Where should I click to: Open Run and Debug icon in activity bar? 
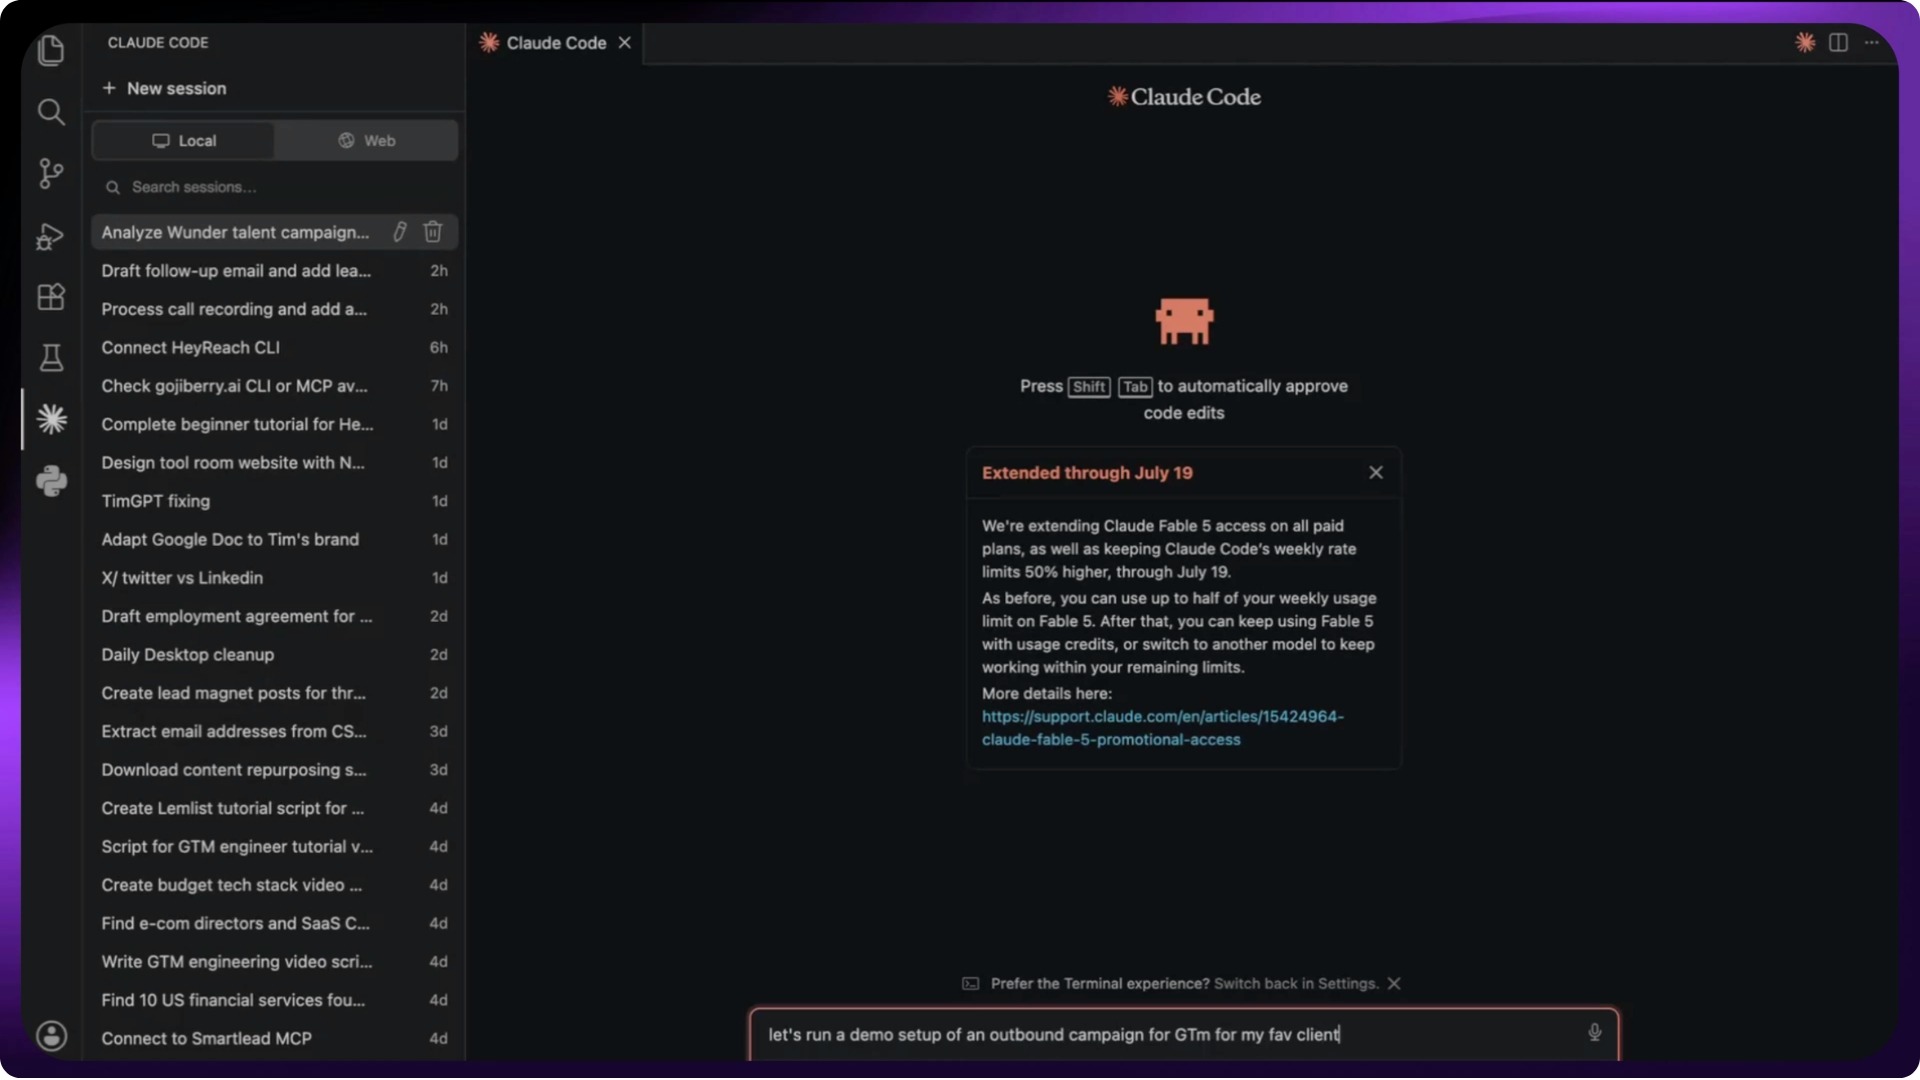[51, 236]
